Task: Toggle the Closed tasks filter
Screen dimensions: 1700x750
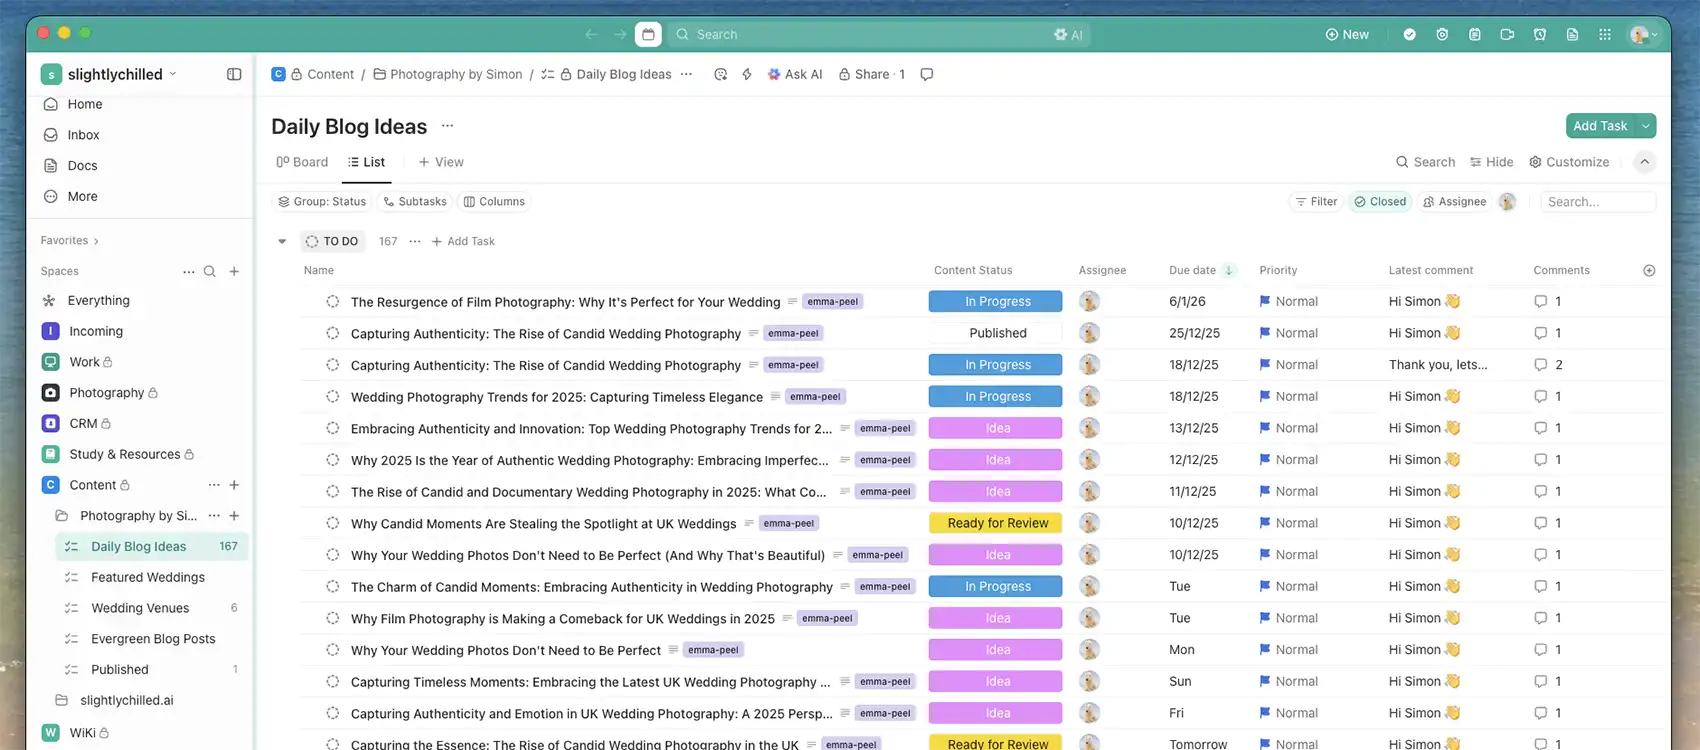Action: tap(1380, 202)
